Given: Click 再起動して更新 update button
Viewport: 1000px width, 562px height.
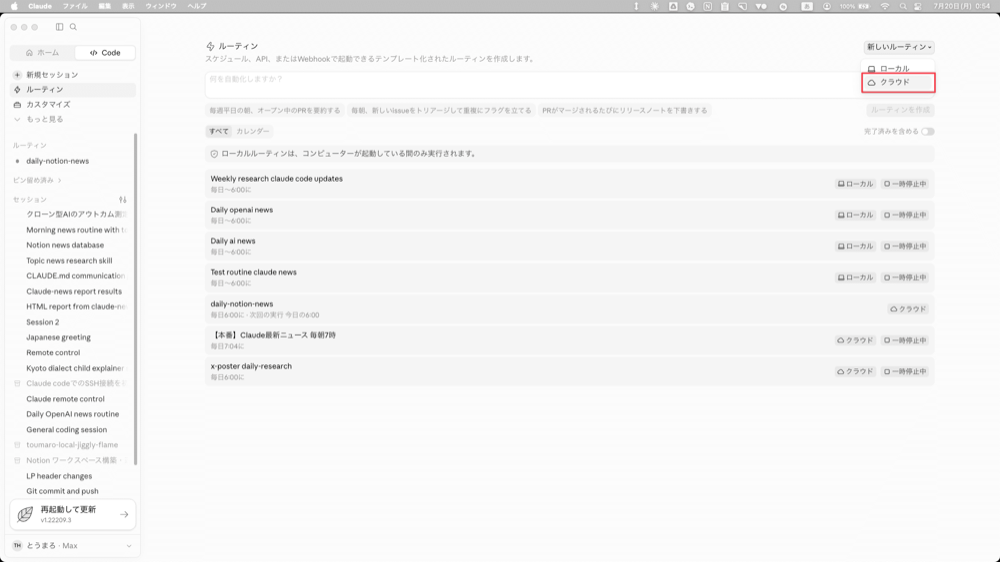Looking at the screenshot, I should pos(73,514).
